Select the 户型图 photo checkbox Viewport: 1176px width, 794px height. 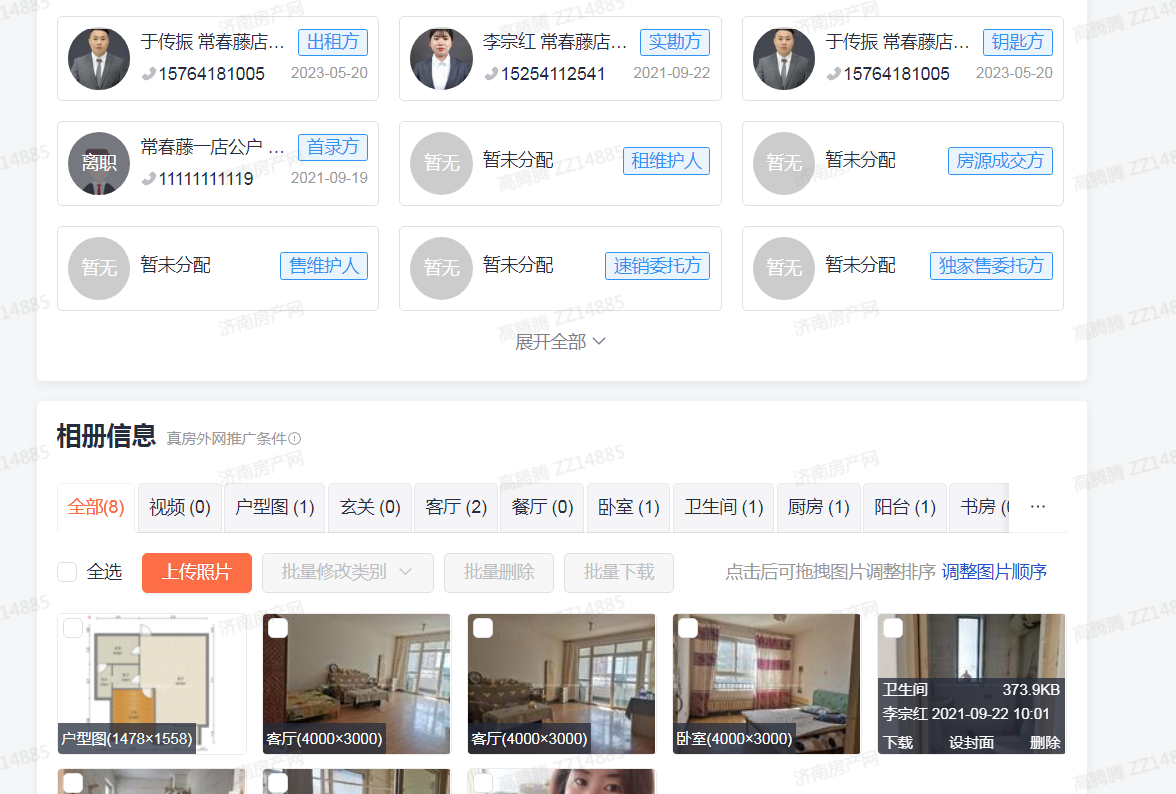73,628
